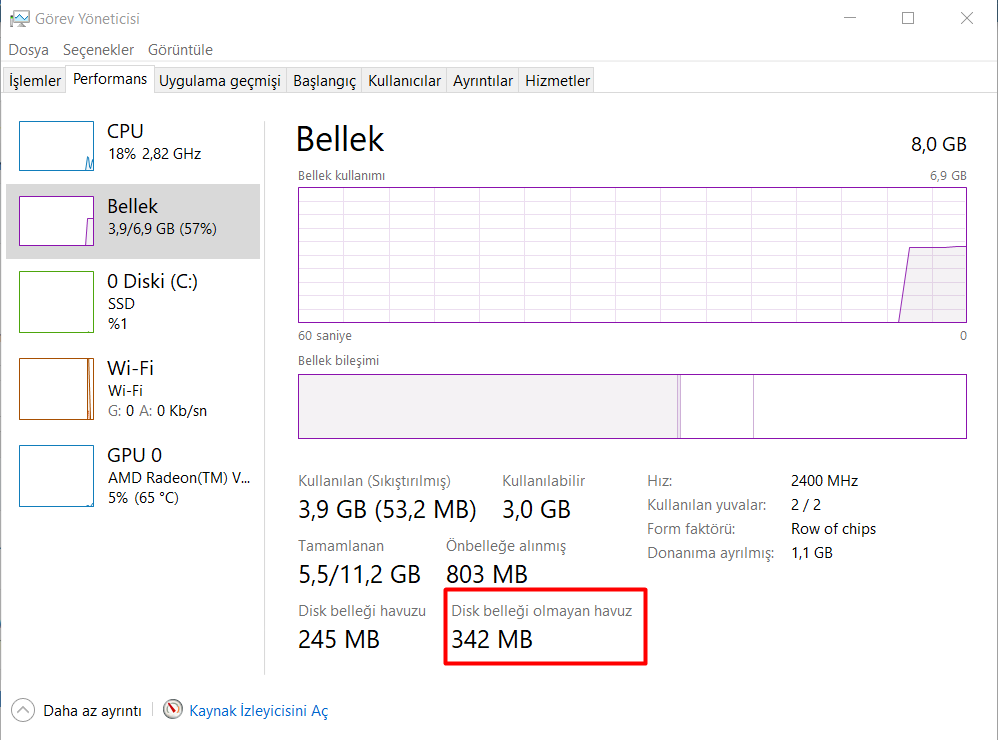The width and height of the screenshot is (998, 740).
Task: Go to the Kullanıcılar tab
Action: click(x=404, y=81)
